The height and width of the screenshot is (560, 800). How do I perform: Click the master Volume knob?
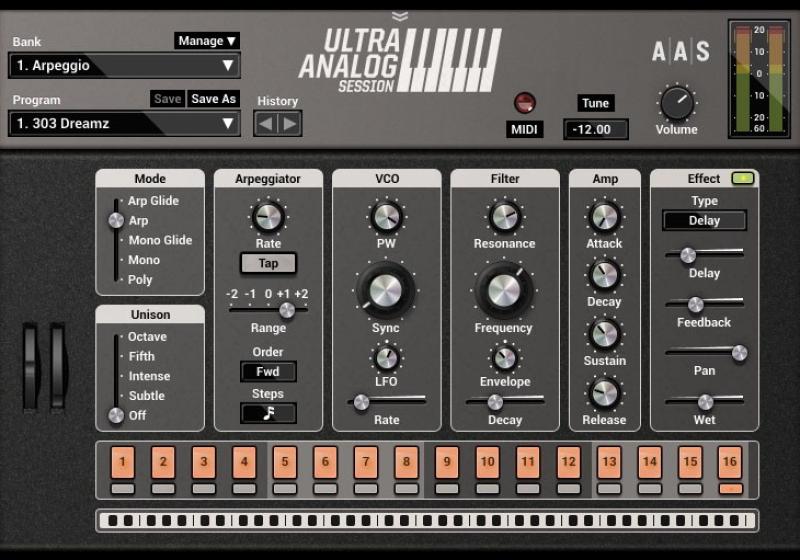point(677,103)
